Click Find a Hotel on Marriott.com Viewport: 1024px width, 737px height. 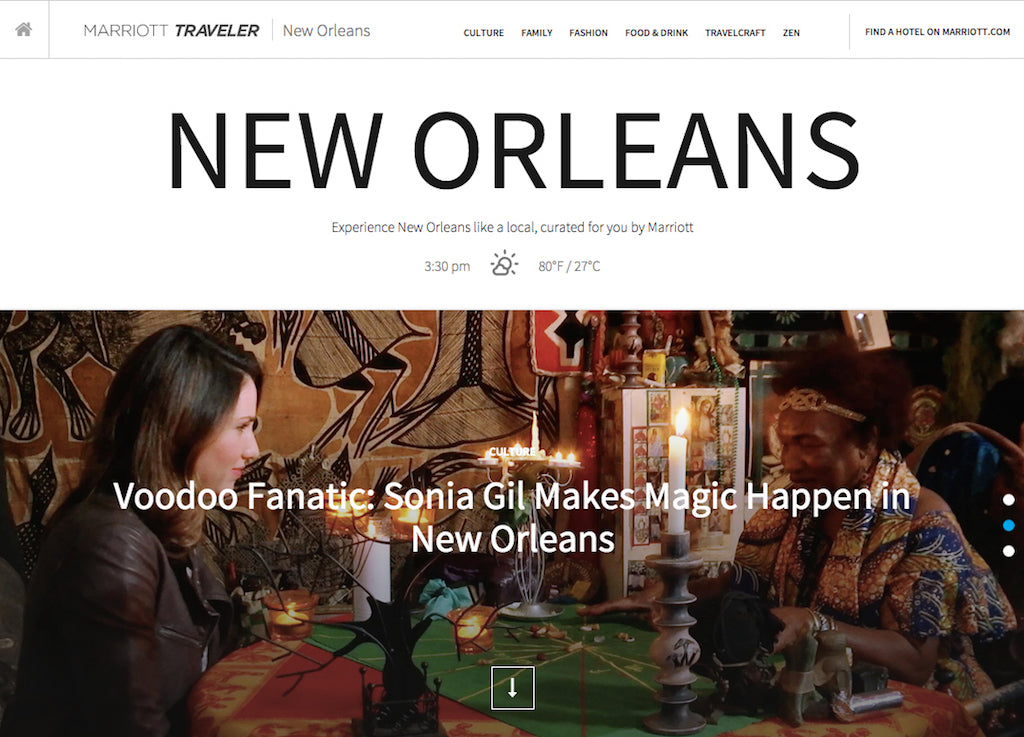coord(937,31)
